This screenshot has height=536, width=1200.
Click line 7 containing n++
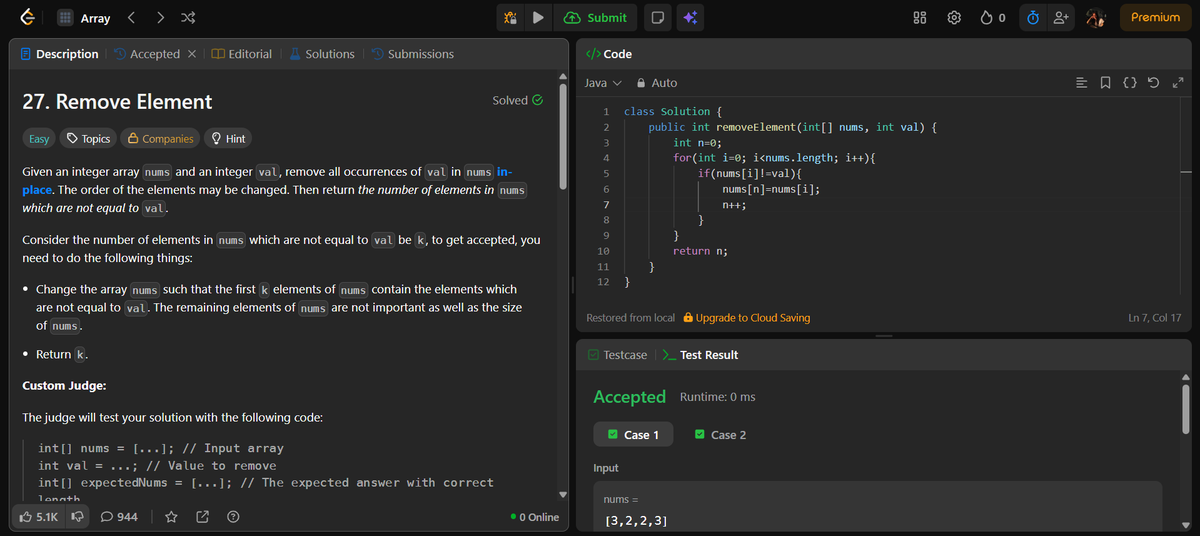[x=735, y=204]
